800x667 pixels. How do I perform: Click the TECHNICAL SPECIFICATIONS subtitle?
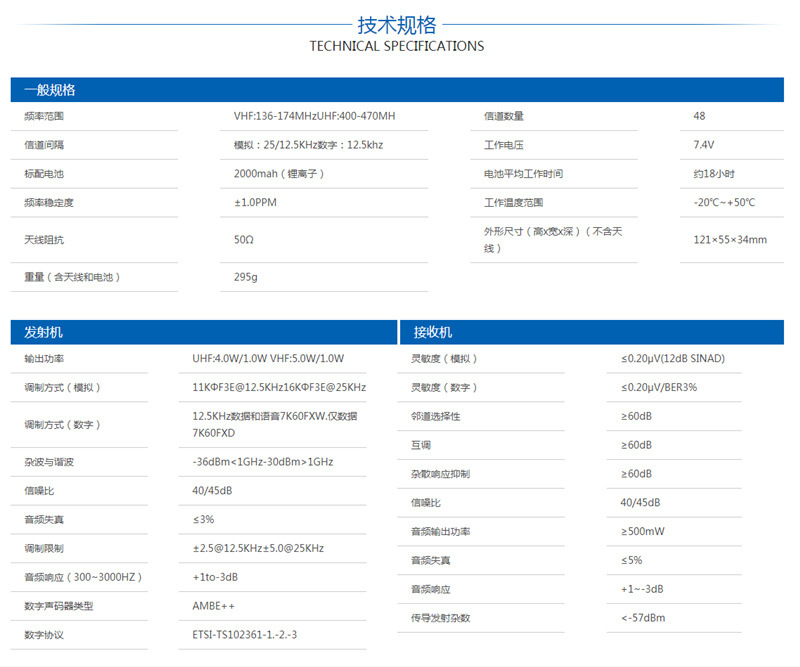click(396, 46)
